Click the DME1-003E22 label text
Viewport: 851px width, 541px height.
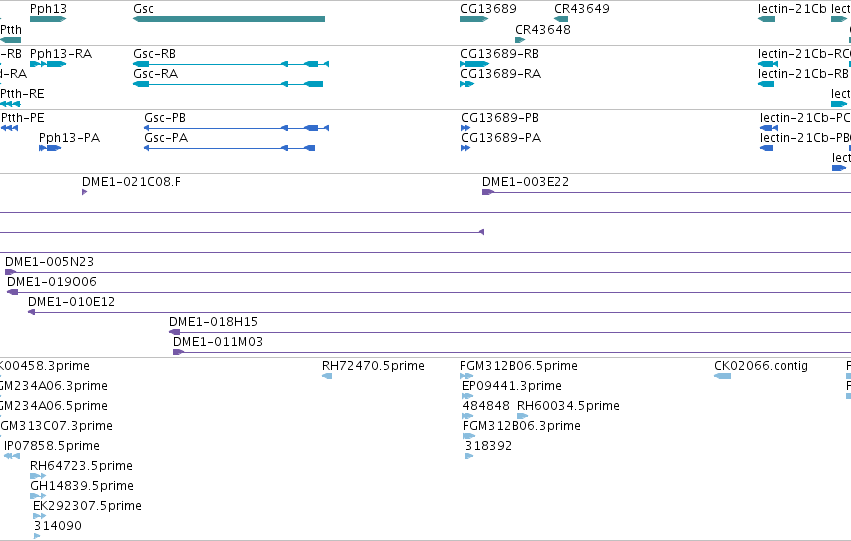tap(525, 182)
